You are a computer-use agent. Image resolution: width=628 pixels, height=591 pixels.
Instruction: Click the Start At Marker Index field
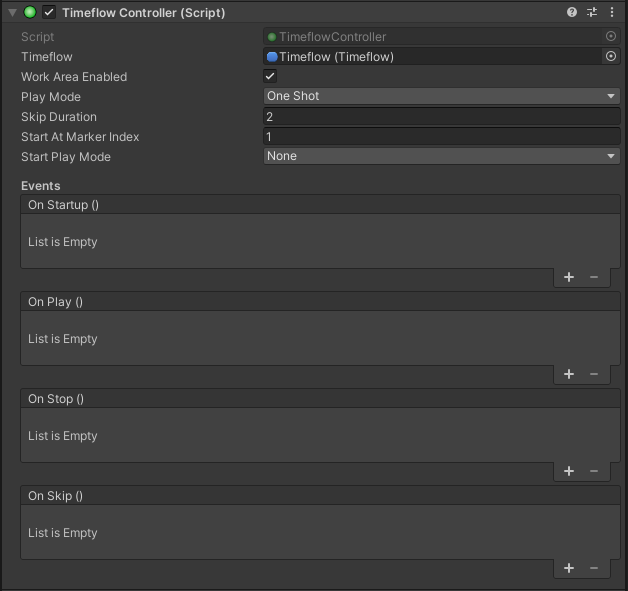click(441, 137)
